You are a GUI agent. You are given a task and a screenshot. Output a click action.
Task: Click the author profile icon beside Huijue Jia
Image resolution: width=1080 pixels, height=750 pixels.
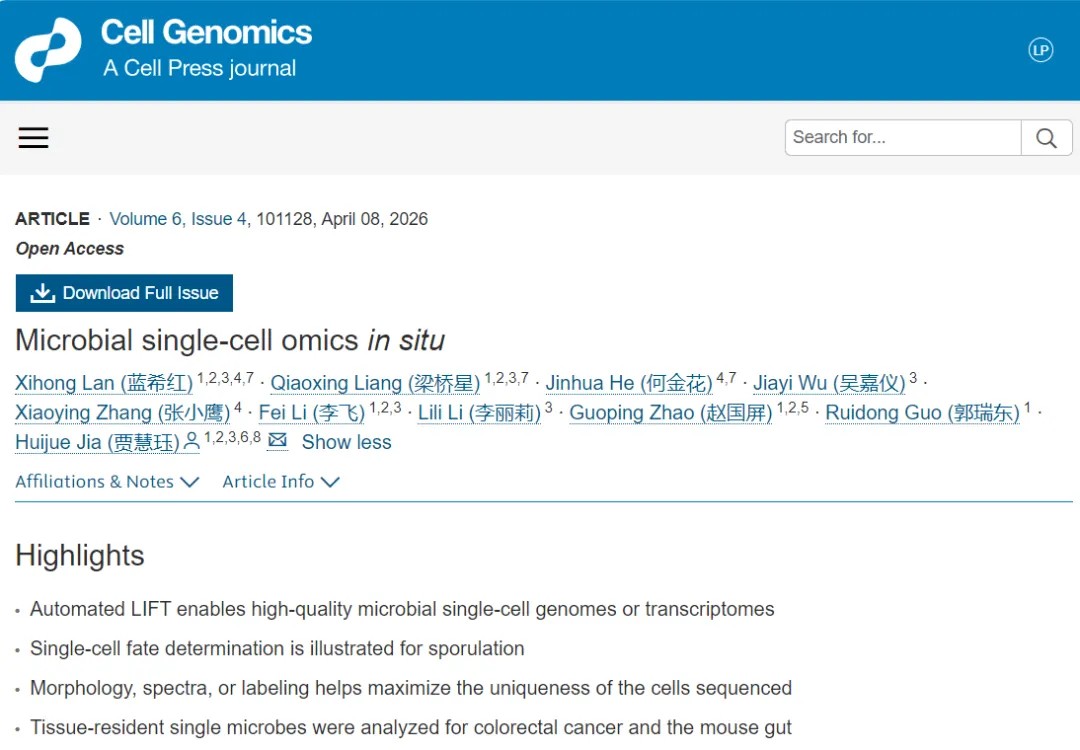[x=190, y=441]
